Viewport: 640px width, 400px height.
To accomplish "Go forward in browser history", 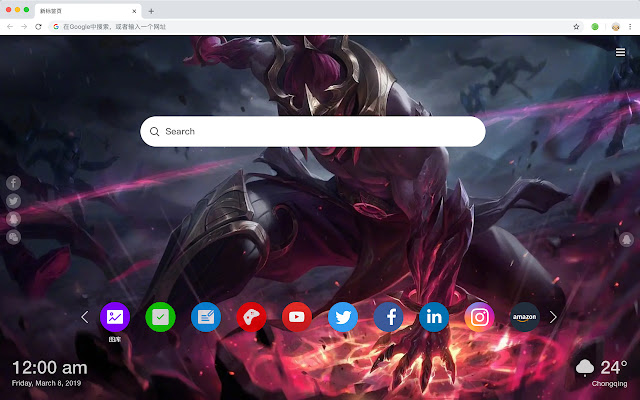I will (x=24, y=27).
